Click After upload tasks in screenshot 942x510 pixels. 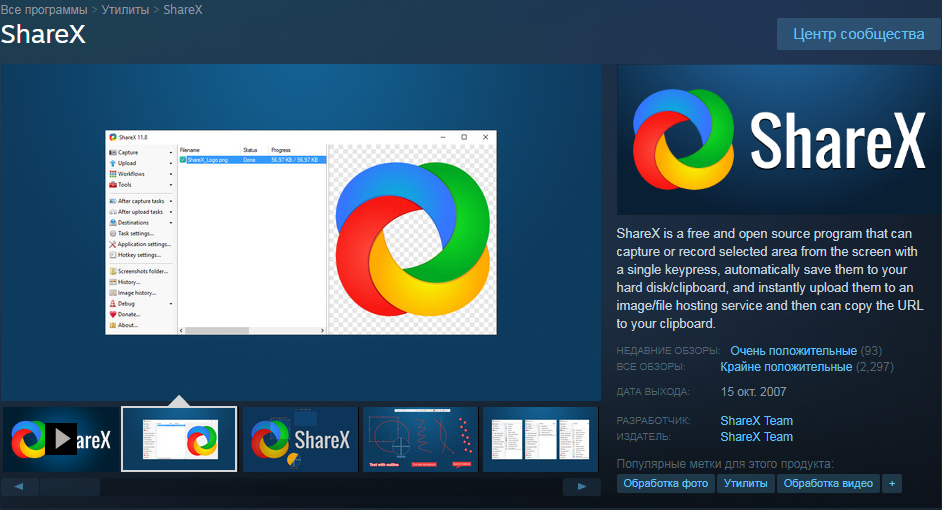pyautogui.click(x=141, y=212)
